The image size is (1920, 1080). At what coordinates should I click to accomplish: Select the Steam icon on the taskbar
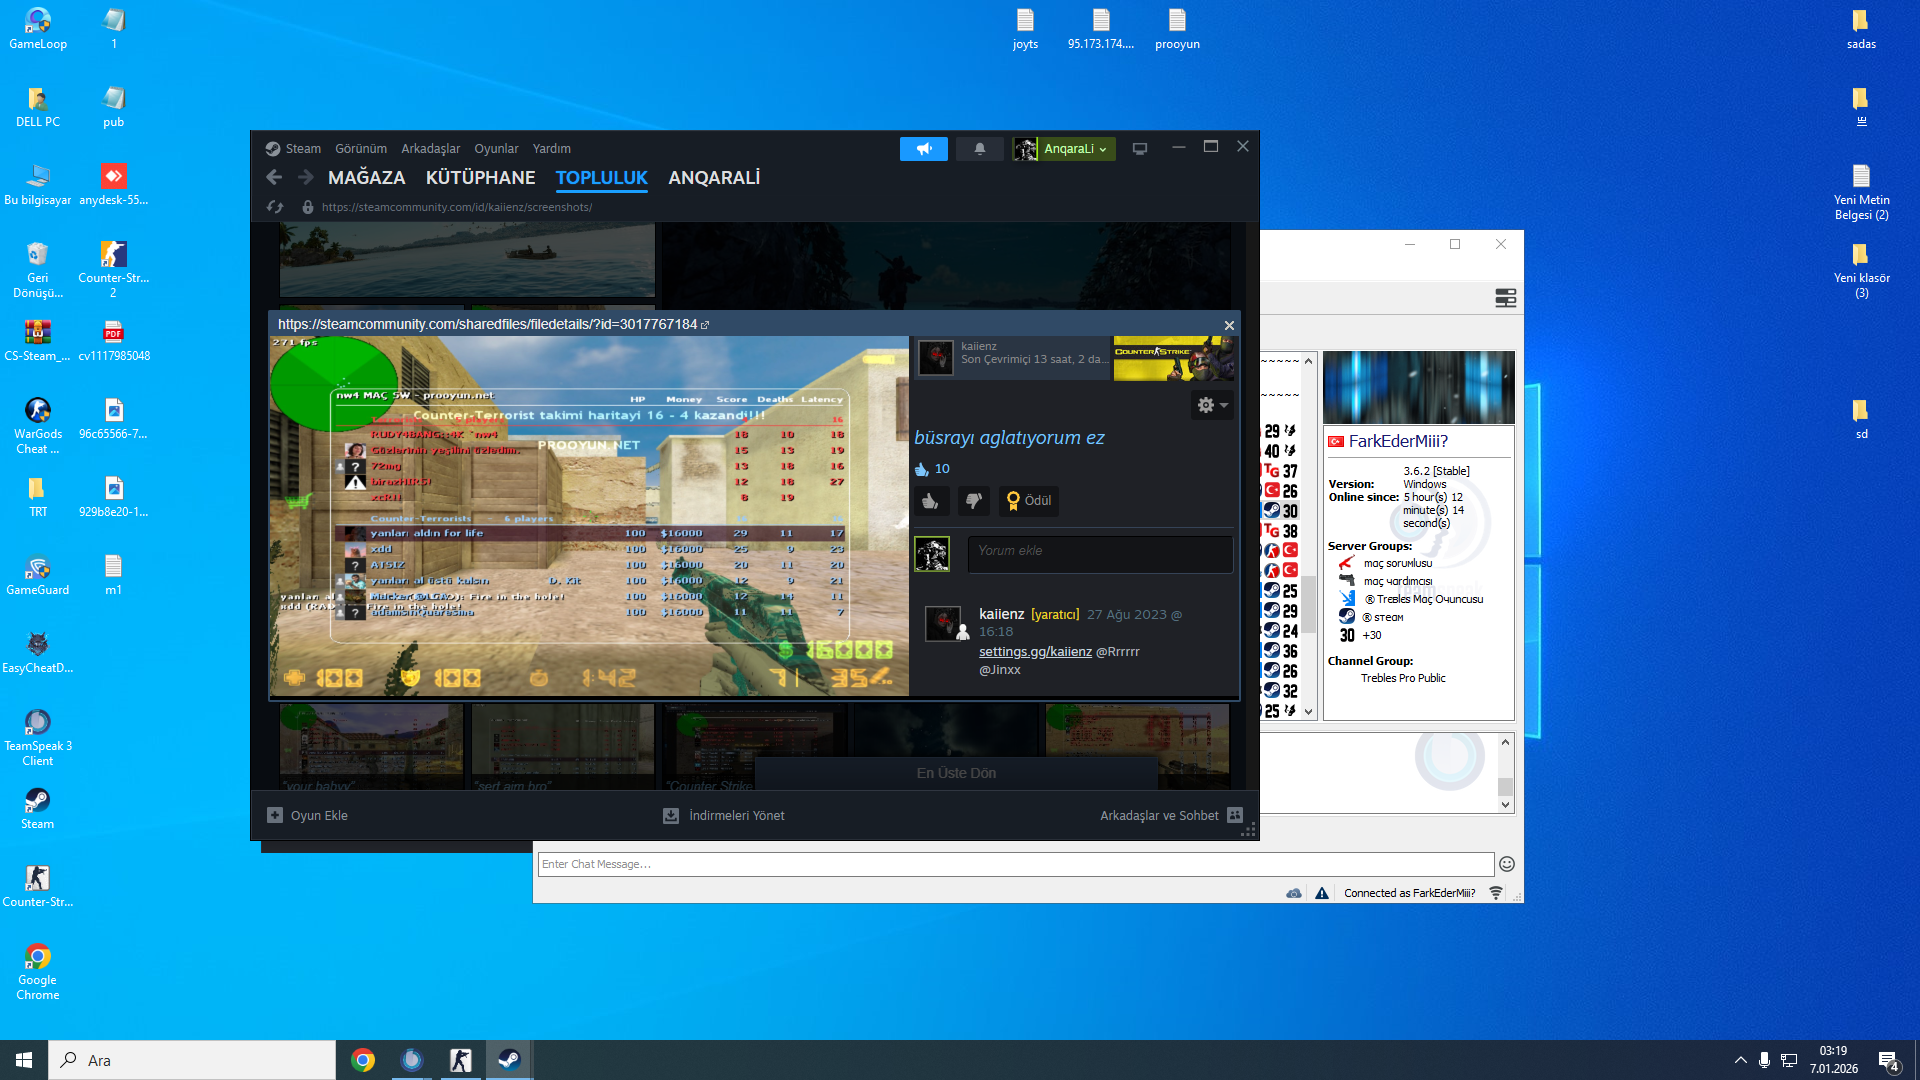point(509,1060)
